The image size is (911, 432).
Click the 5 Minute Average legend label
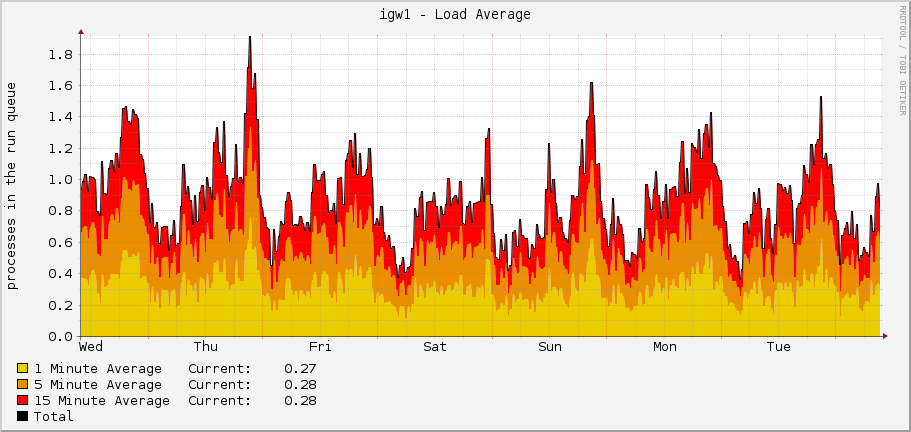pyautogui.click(x=98, y=385)
